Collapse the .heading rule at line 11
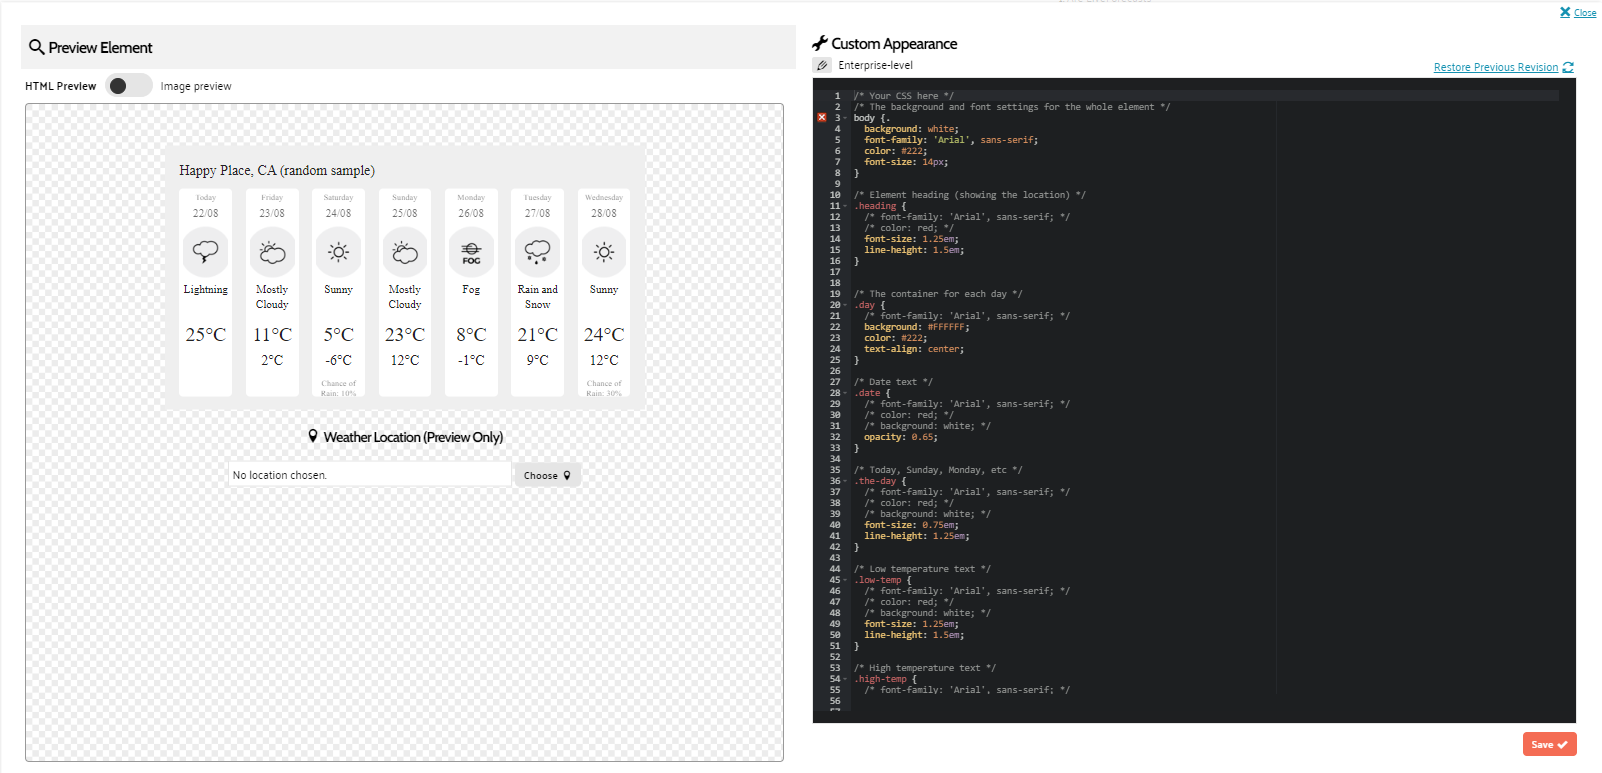This screenshot has height=773, width=1602. coord(846,206)
